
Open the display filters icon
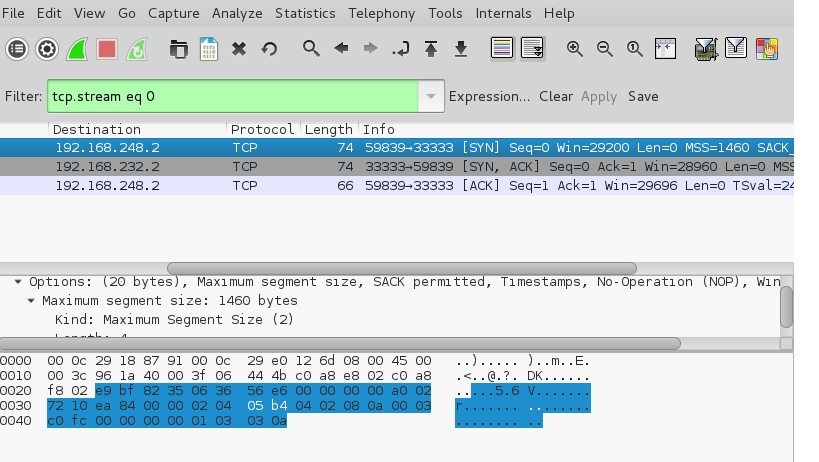point(737,48)
